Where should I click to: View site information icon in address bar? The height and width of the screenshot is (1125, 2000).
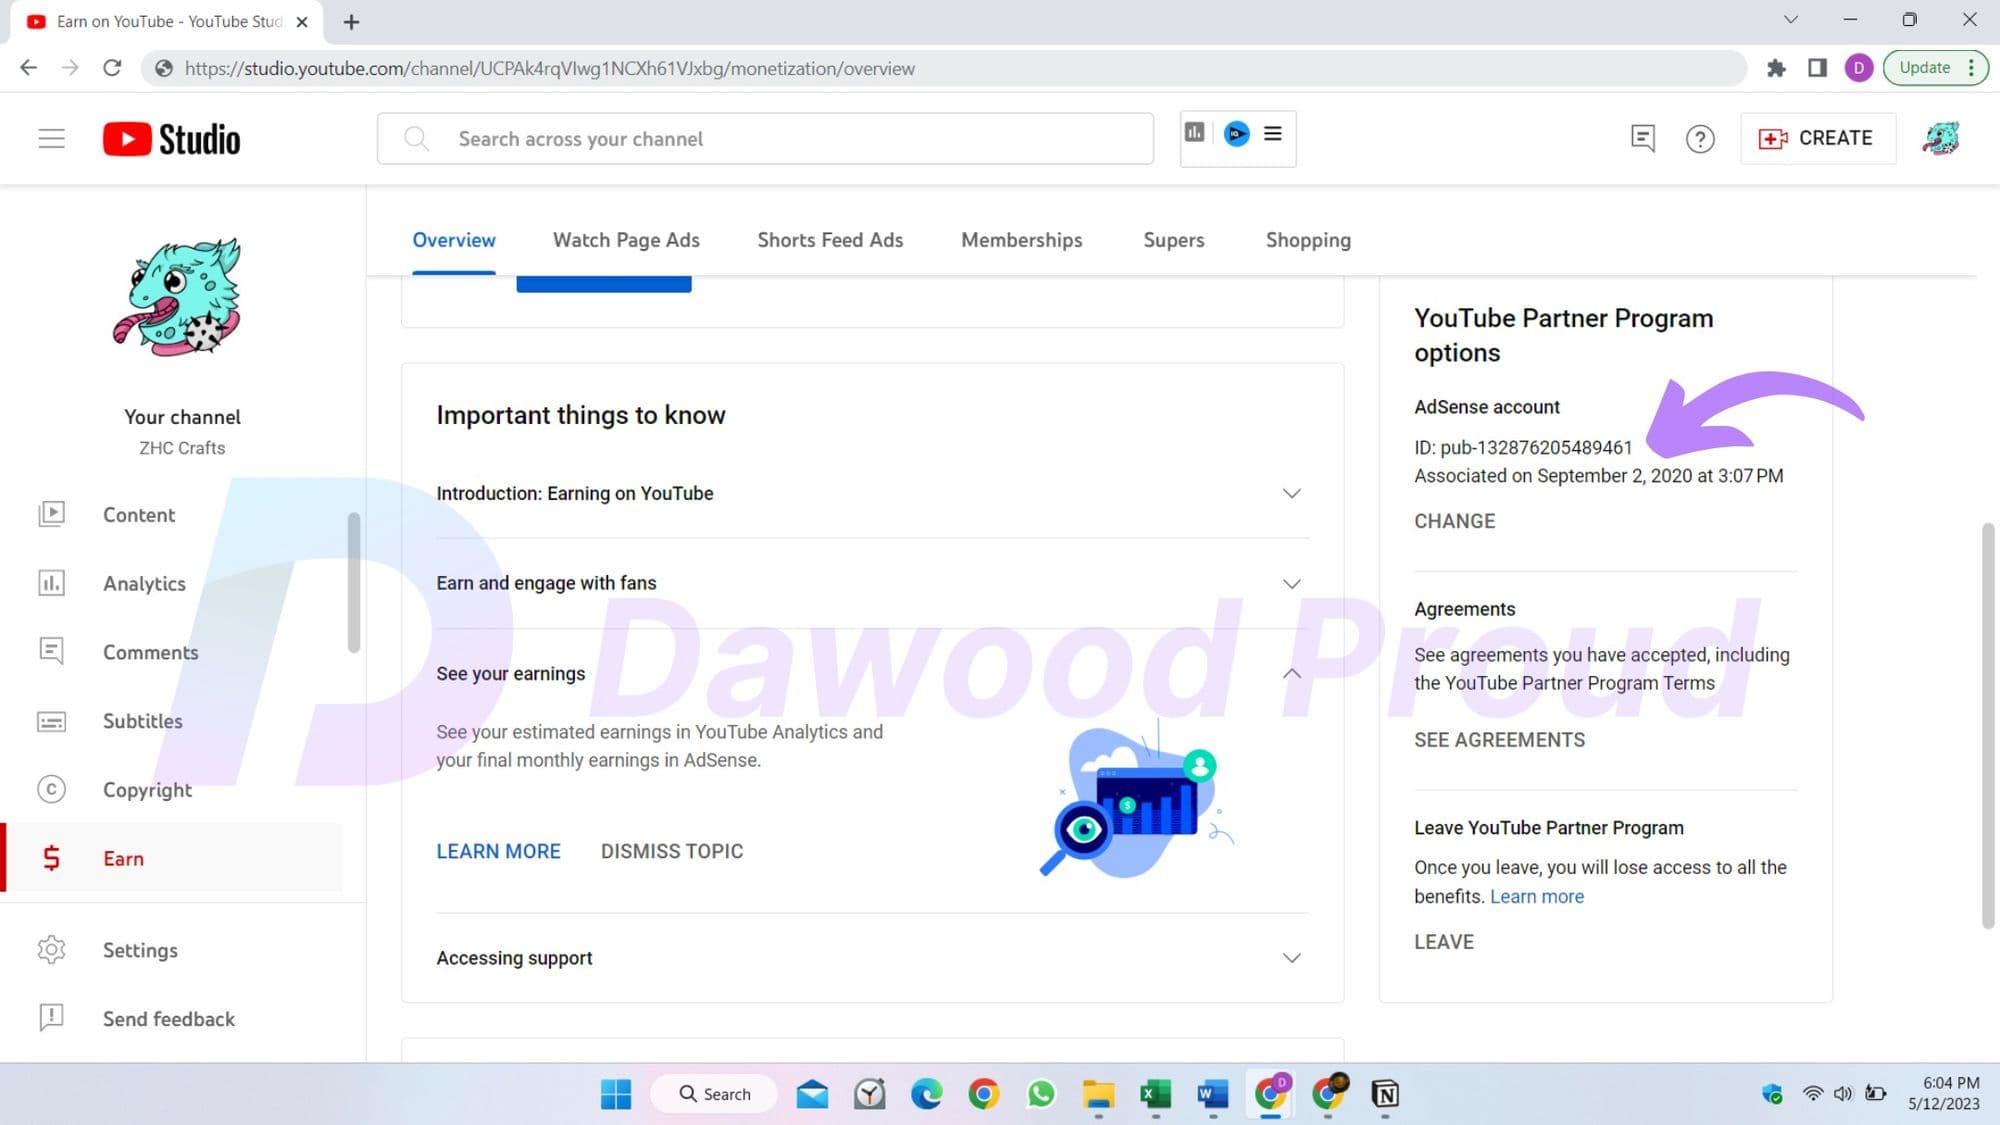click(x=164, y=68)
